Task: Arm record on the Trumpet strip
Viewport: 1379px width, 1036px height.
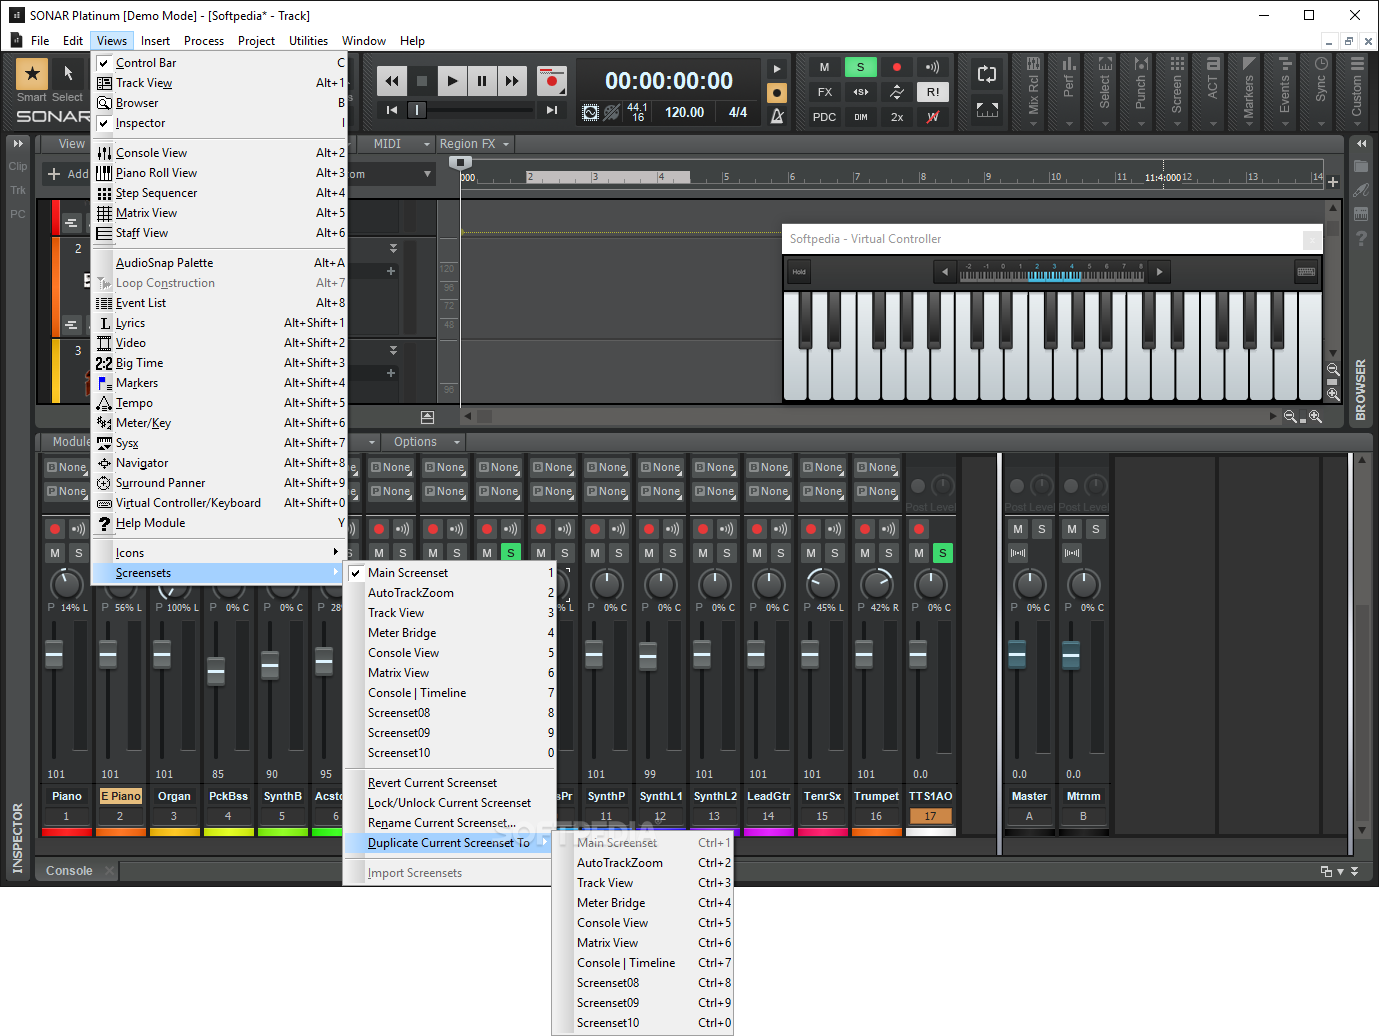Action: [865, 528]
